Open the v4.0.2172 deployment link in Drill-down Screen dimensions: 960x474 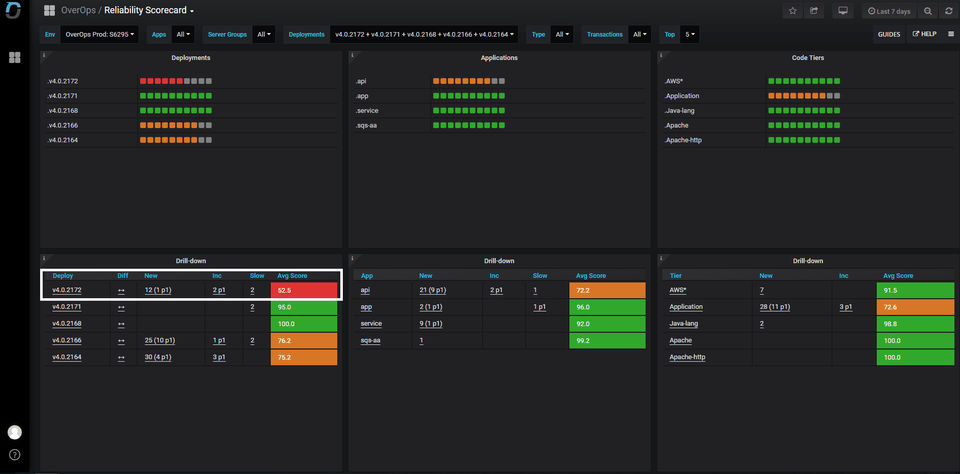[66, 290]
